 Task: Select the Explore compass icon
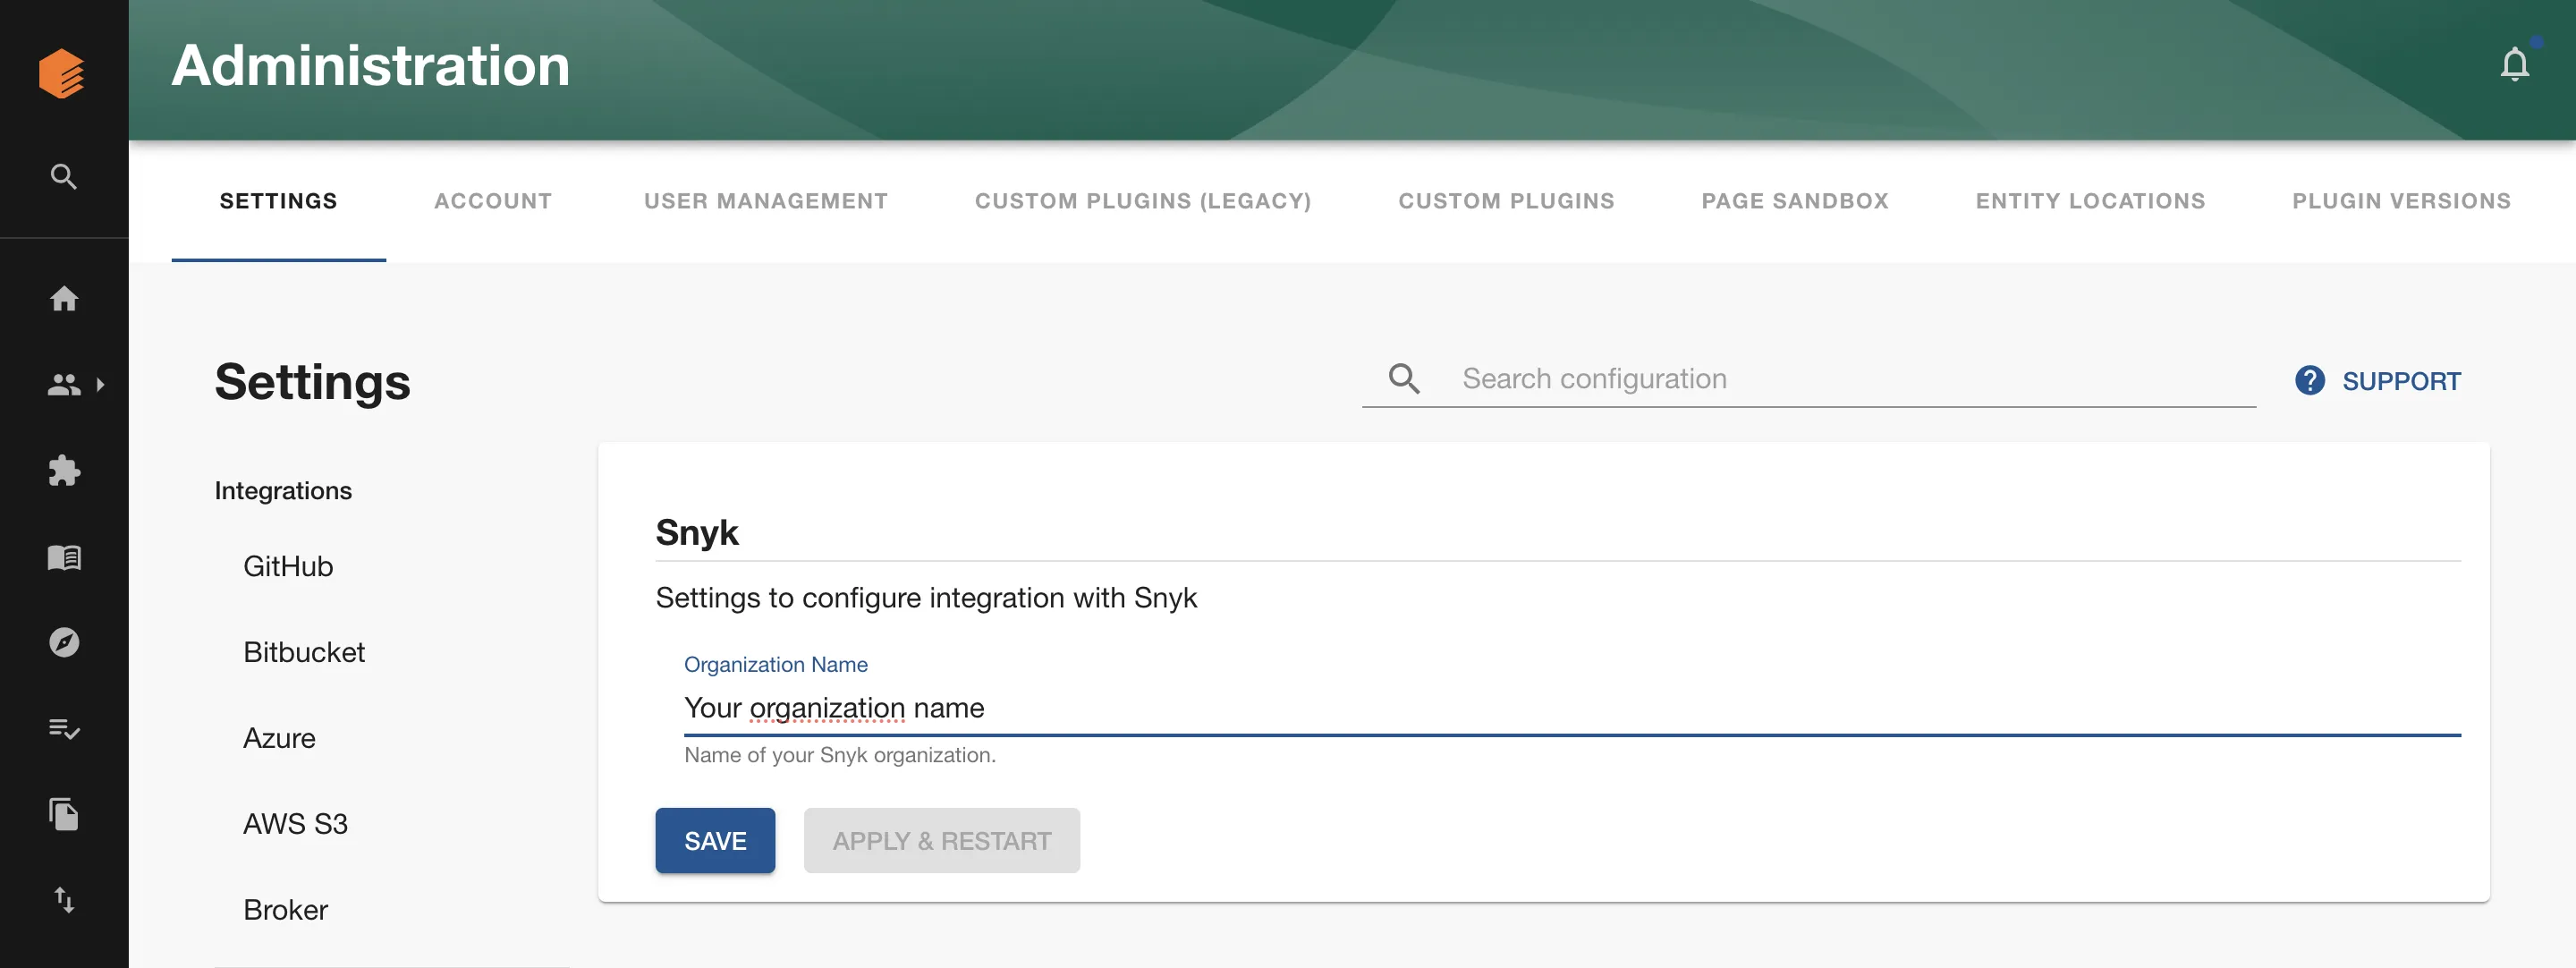tap(64, 643)
